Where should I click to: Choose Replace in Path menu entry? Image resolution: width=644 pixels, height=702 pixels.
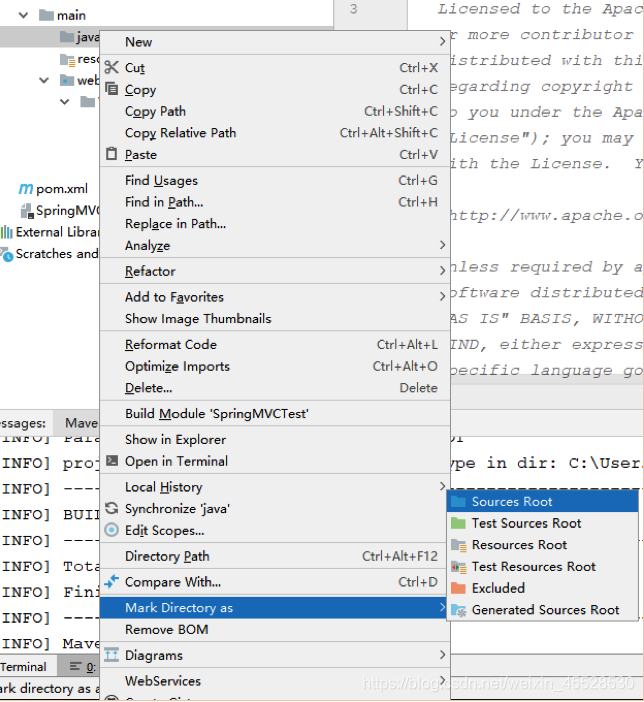275,223
